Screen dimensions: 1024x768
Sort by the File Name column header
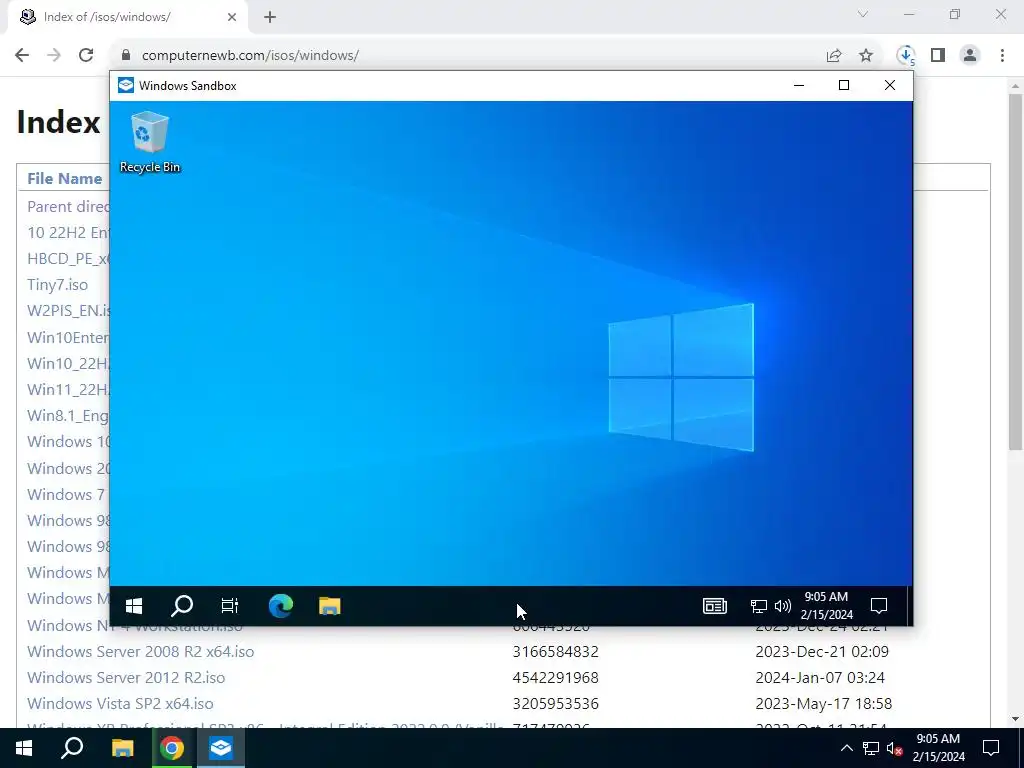[x=65, y=178]
